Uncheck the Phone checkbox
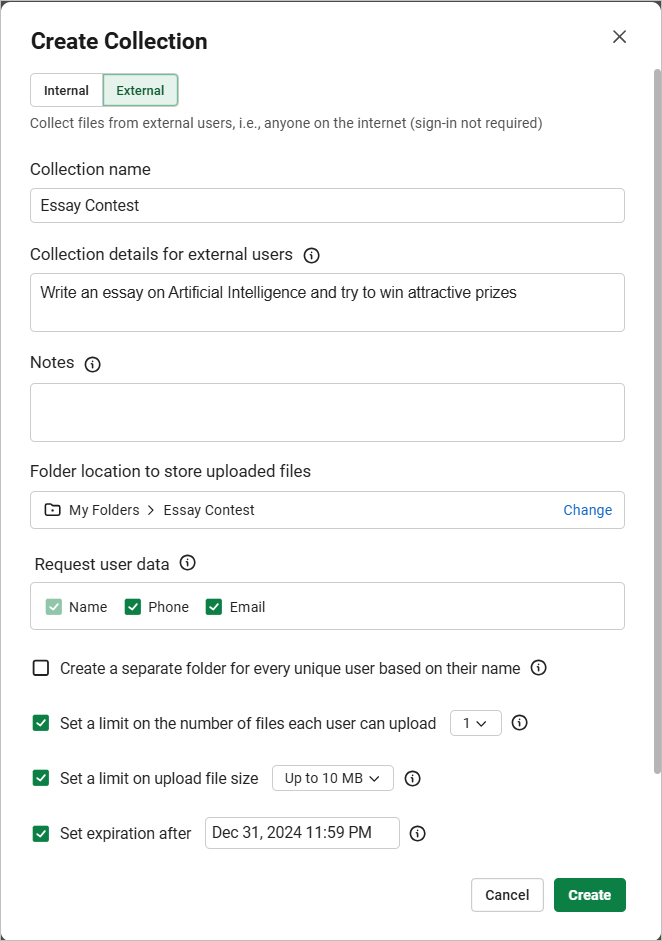The width and height of the screenshot is (662, 941). click(133, 607)
